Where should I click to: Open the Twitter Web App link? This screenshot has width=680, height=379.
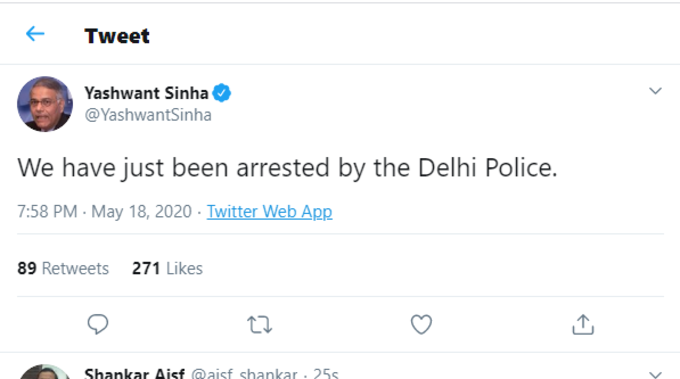coord(269,212)
